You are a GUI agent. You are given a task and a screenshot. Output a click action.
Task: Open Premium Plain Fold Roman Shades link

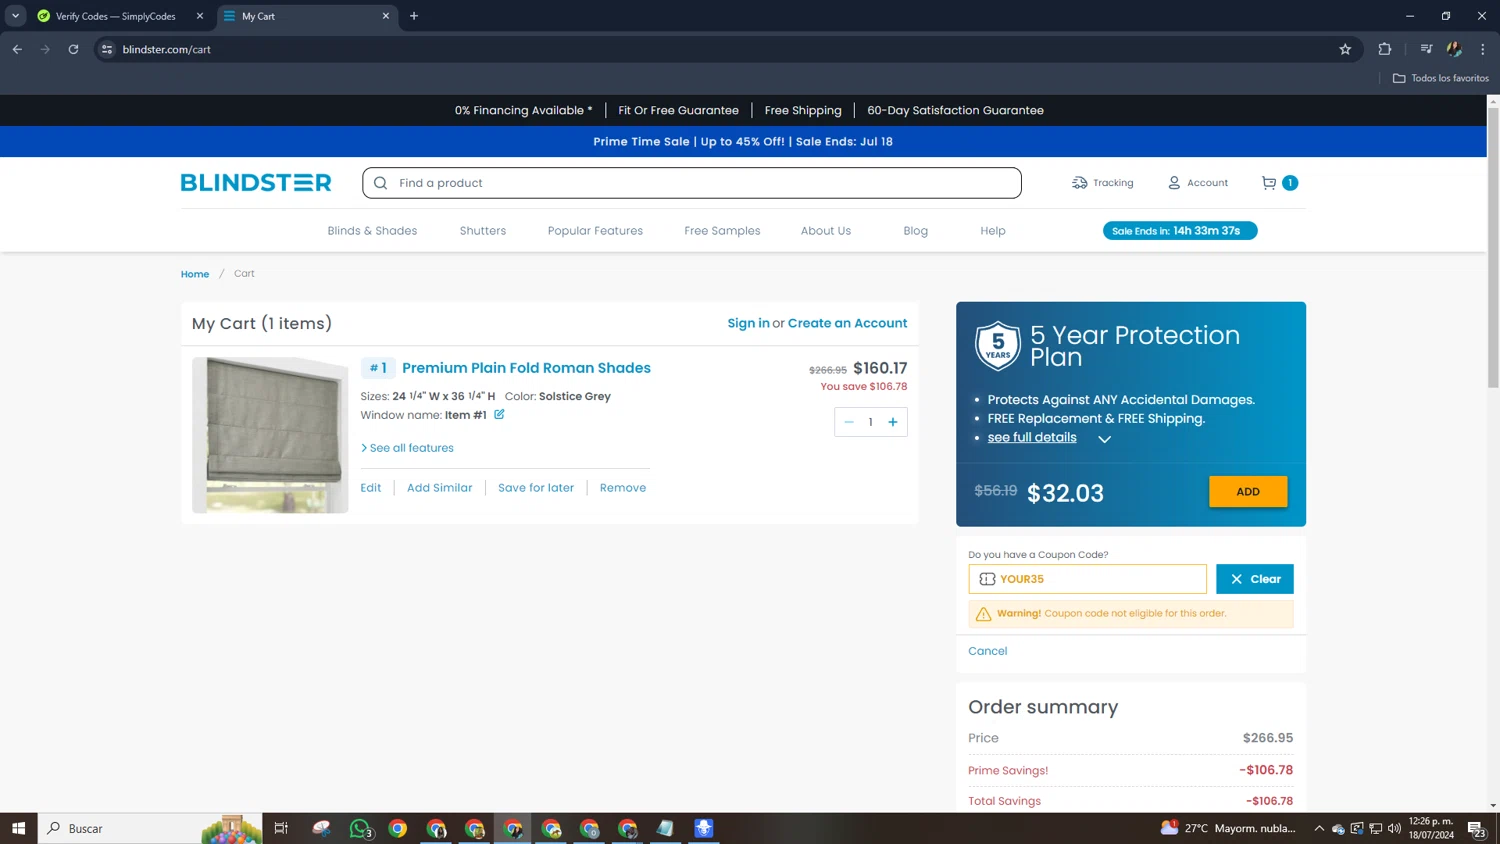(x=526, y=368)
